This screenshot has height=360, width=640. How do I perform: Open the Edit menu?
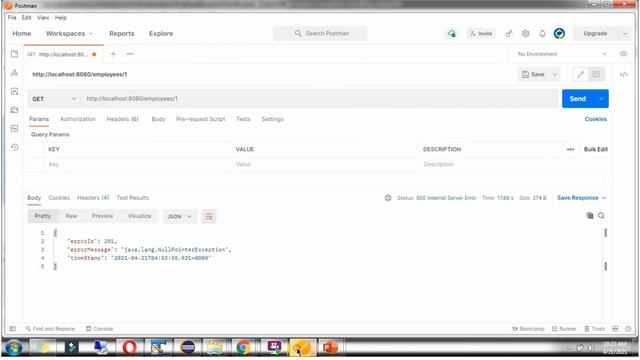(27, 18)
